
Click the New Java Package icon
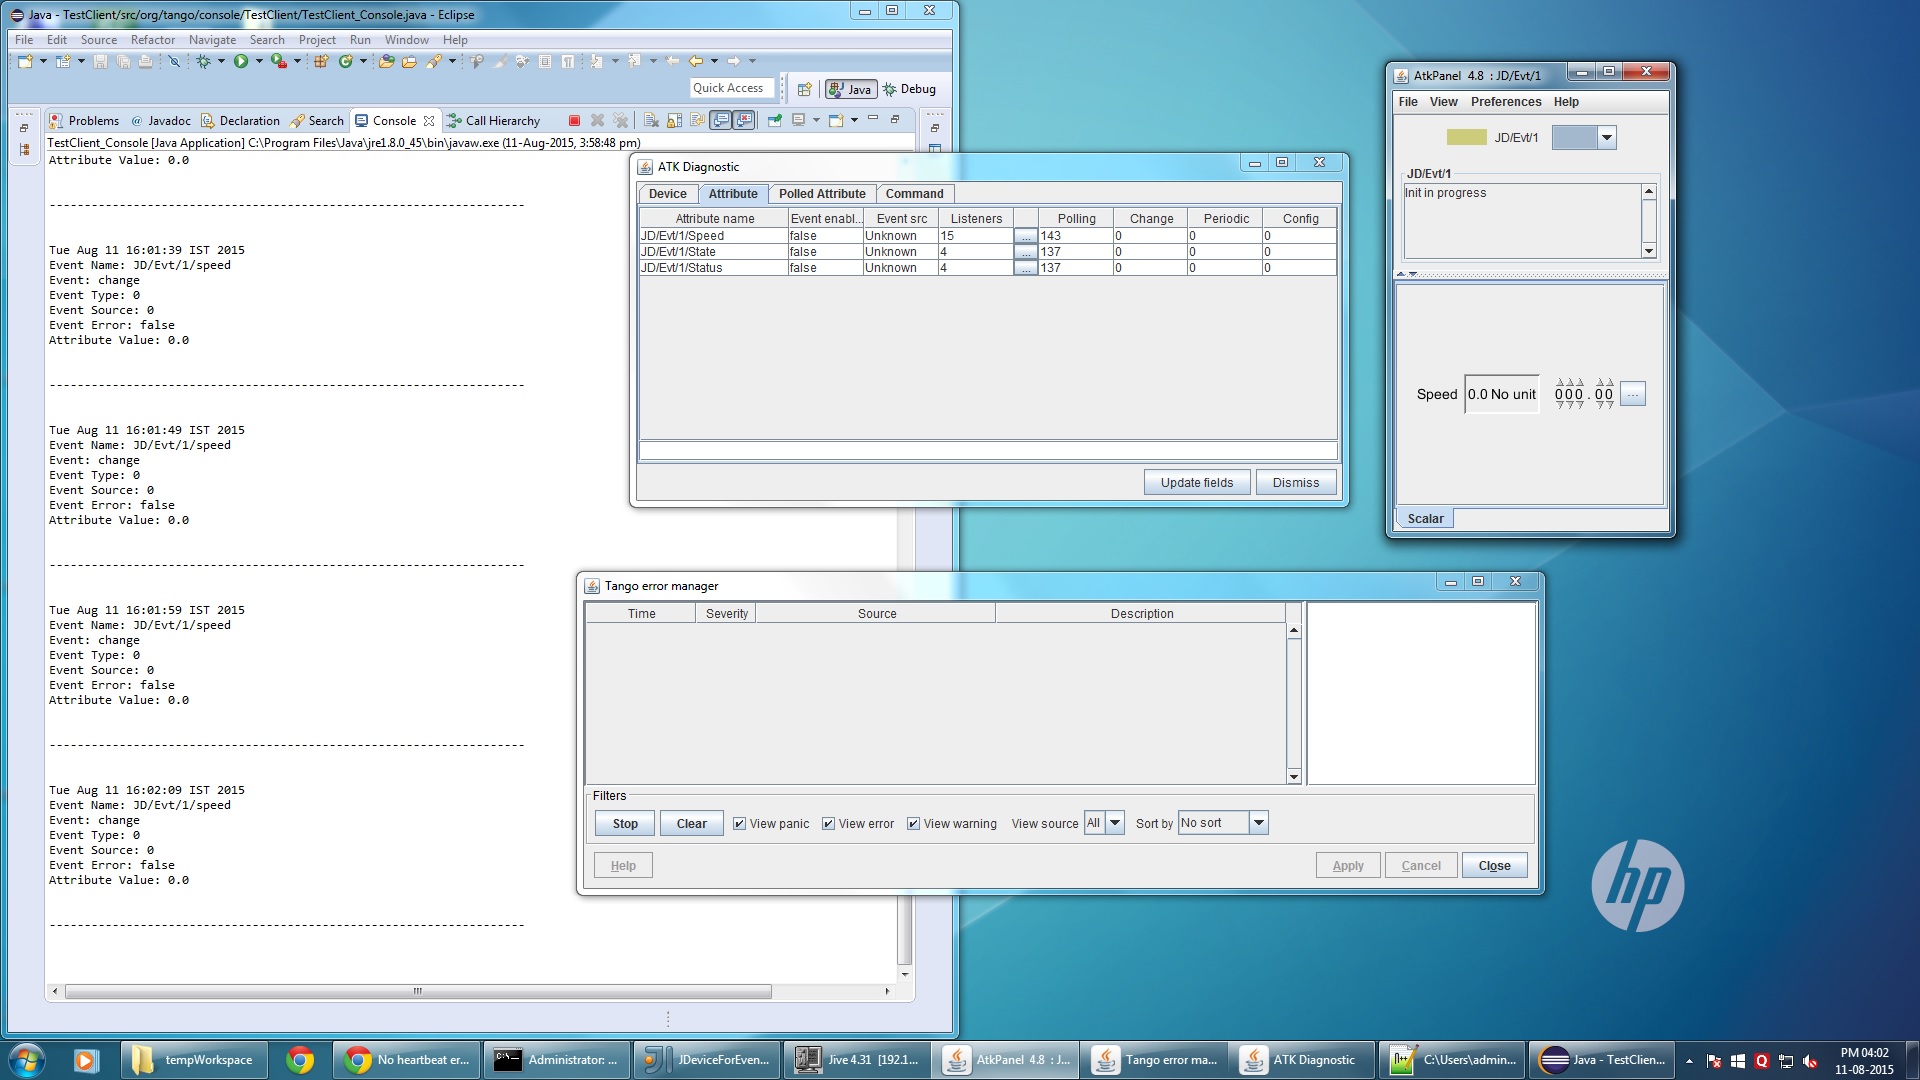(321, 61)
